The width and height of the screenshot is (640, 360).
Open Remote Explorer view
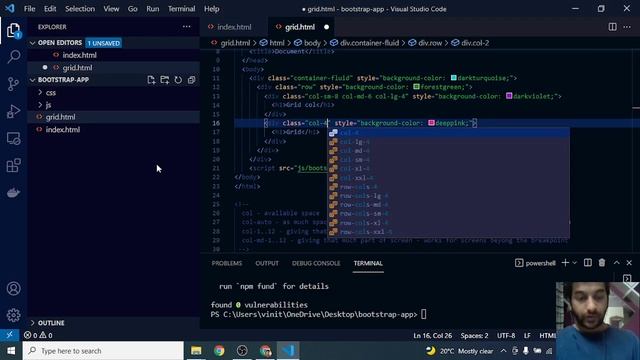point(13,138)
